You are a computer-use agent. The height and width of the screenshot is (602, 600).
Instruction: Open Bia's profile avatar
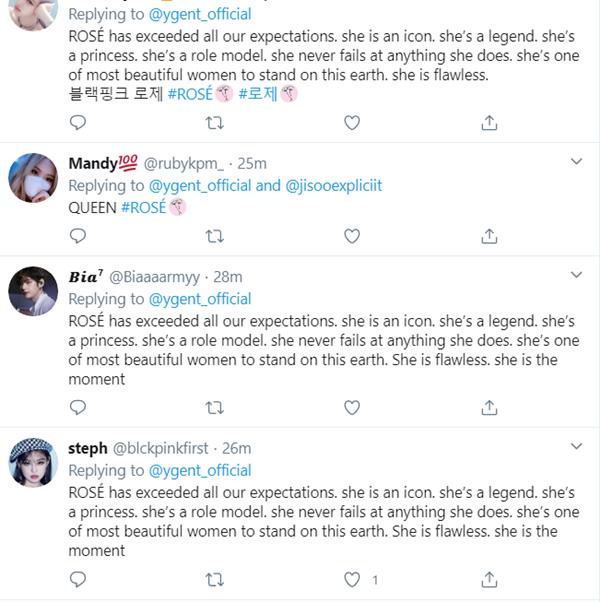tap(33, 291)
